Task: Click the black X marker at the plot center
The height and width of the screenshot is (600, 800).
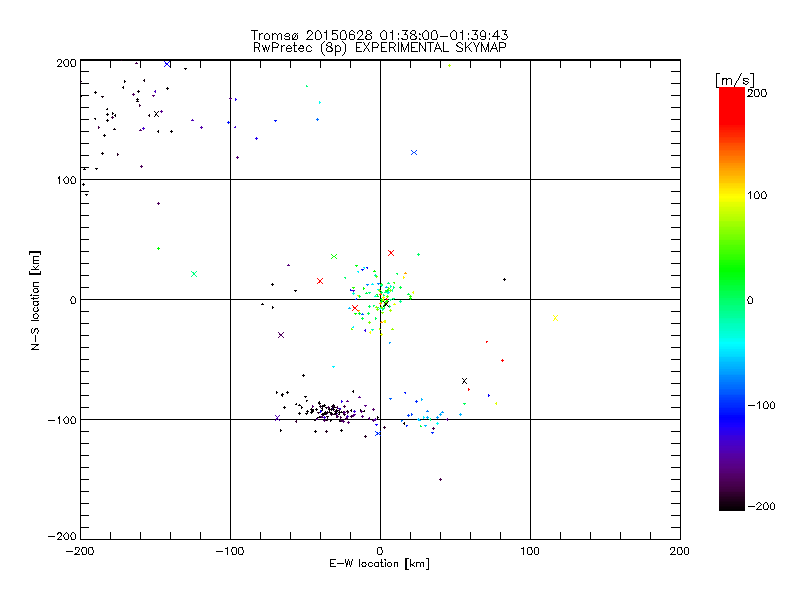Action: point(386,304)
